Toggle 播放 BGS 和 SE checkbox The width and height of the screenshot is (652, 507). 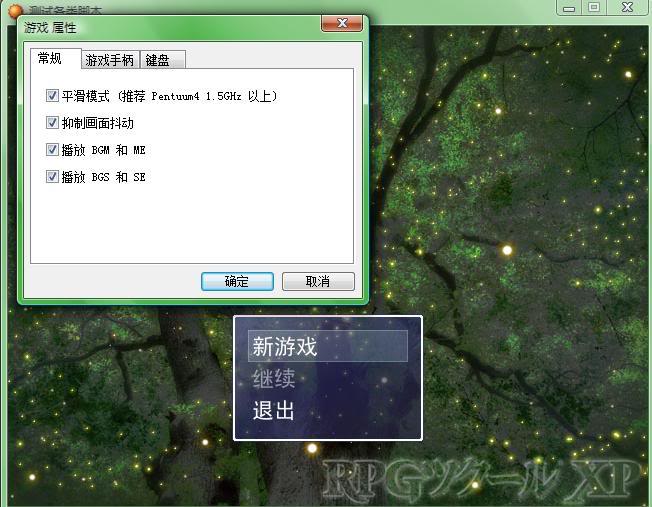(52, 177)
